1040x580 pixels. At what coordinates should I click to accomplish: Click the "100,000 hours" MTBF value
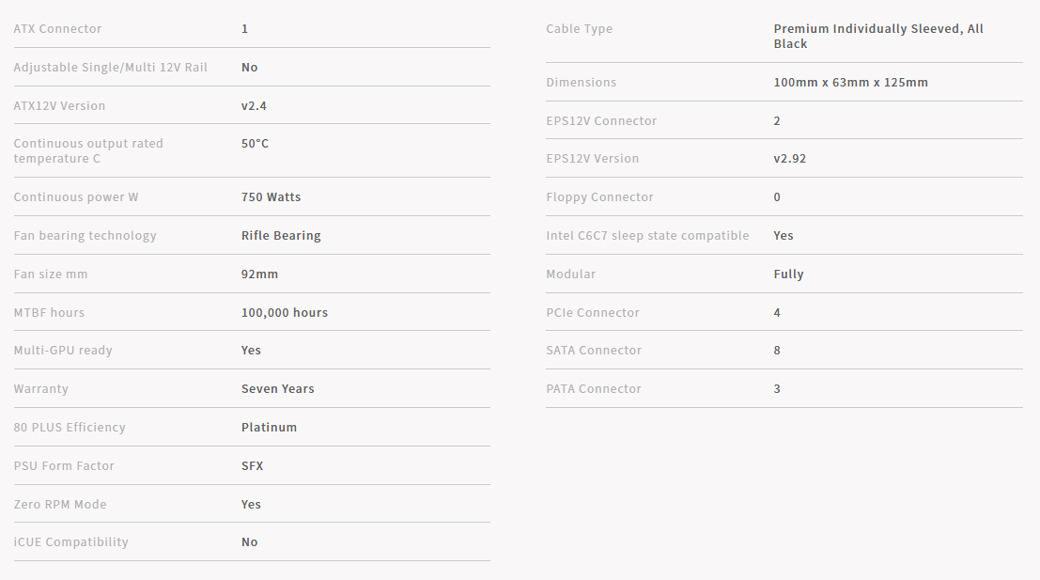pos(284,313)
